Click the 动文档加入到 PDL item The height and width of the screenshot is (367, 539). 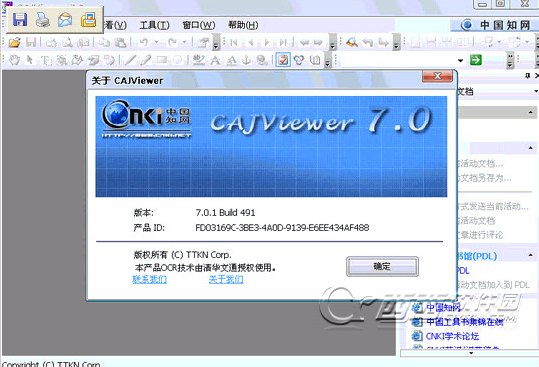pos(494,285)
